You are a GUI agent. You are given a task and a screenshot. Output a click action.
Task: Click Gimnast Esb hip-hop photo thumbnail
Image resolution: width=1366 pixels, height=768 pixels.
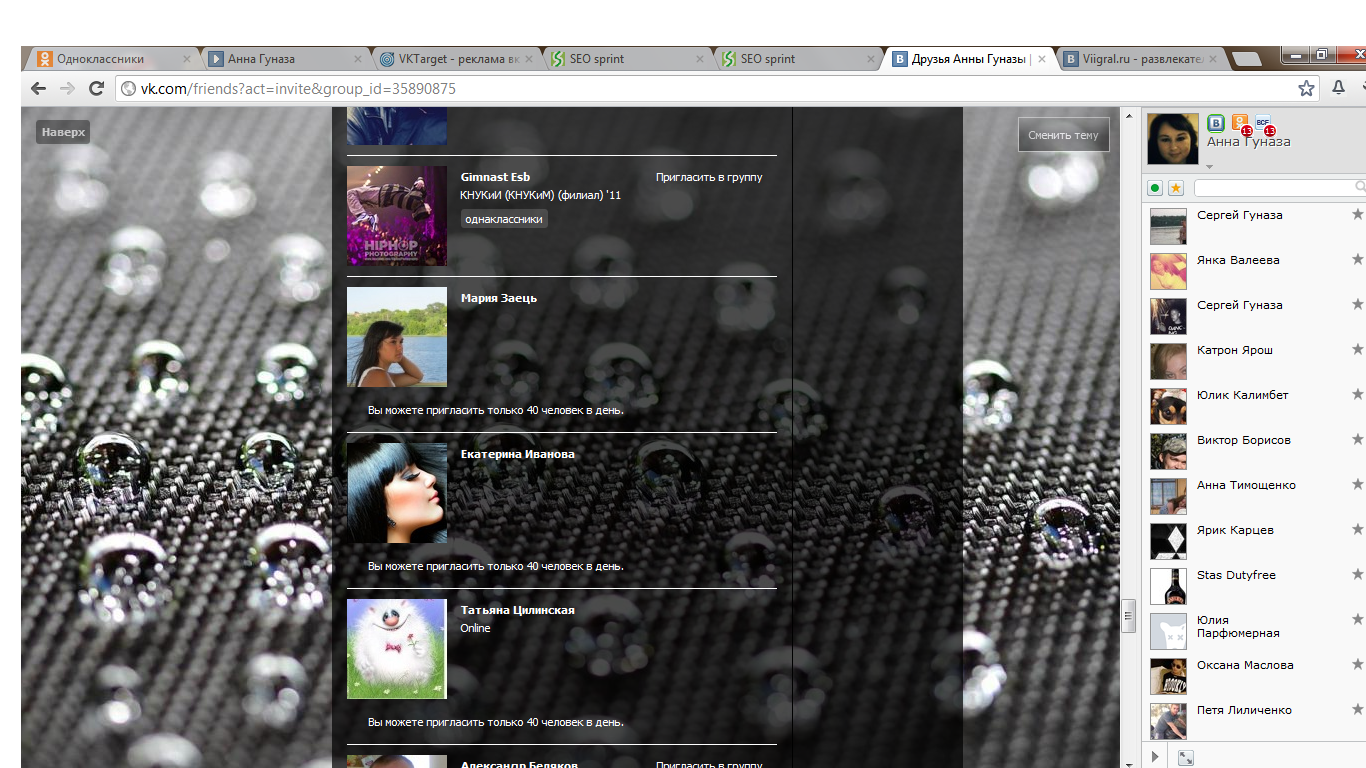397,216
